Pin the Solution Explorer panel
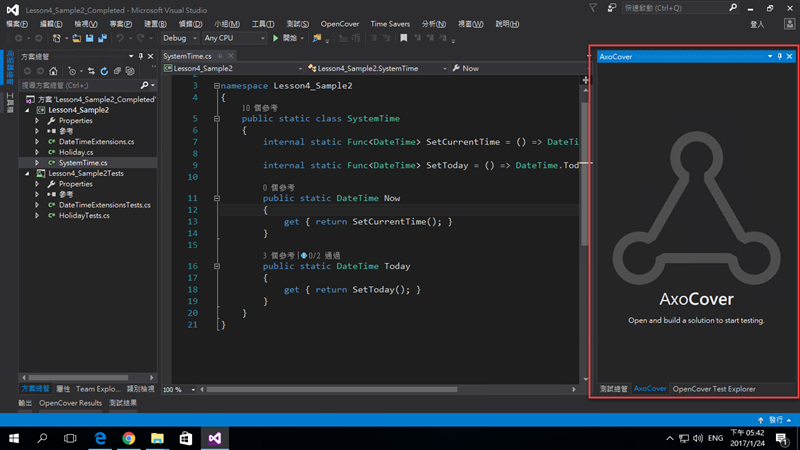Screen dimensions: 800x450 coord(141,57)
